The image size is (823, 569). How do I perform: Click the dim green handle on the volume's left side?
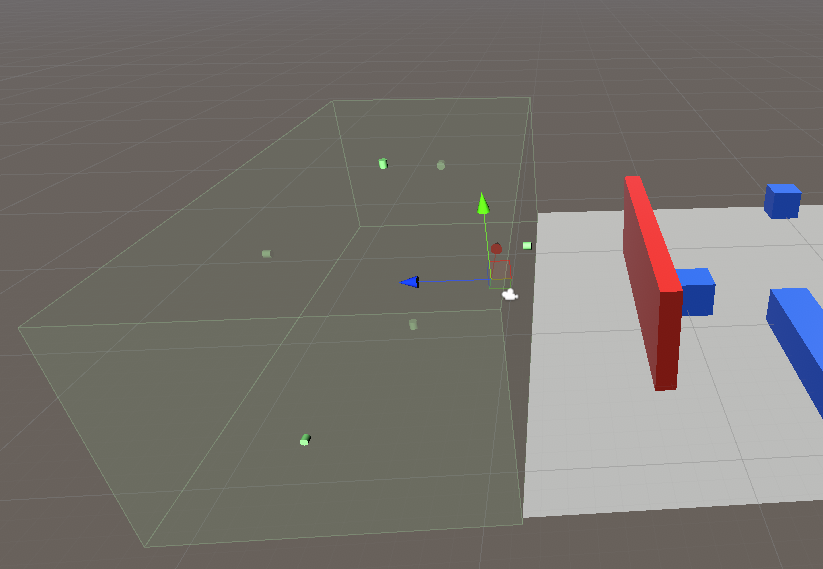[267, 254]
